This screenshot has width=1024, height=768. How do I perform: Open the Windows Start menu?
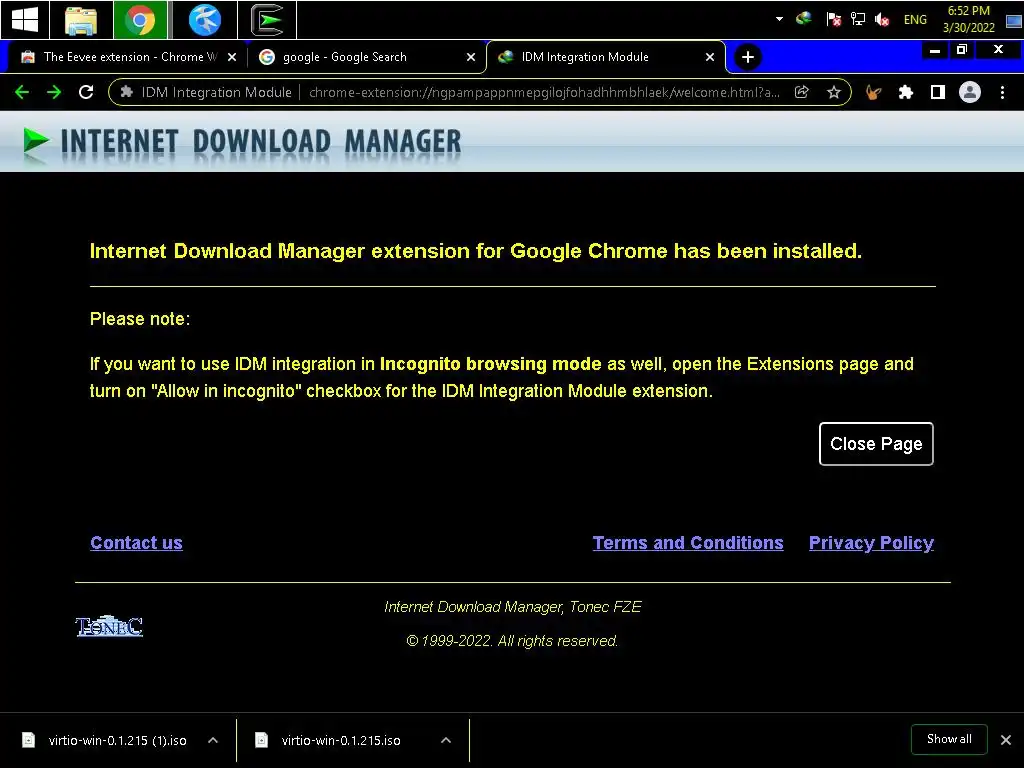click(x=25, y=20)
